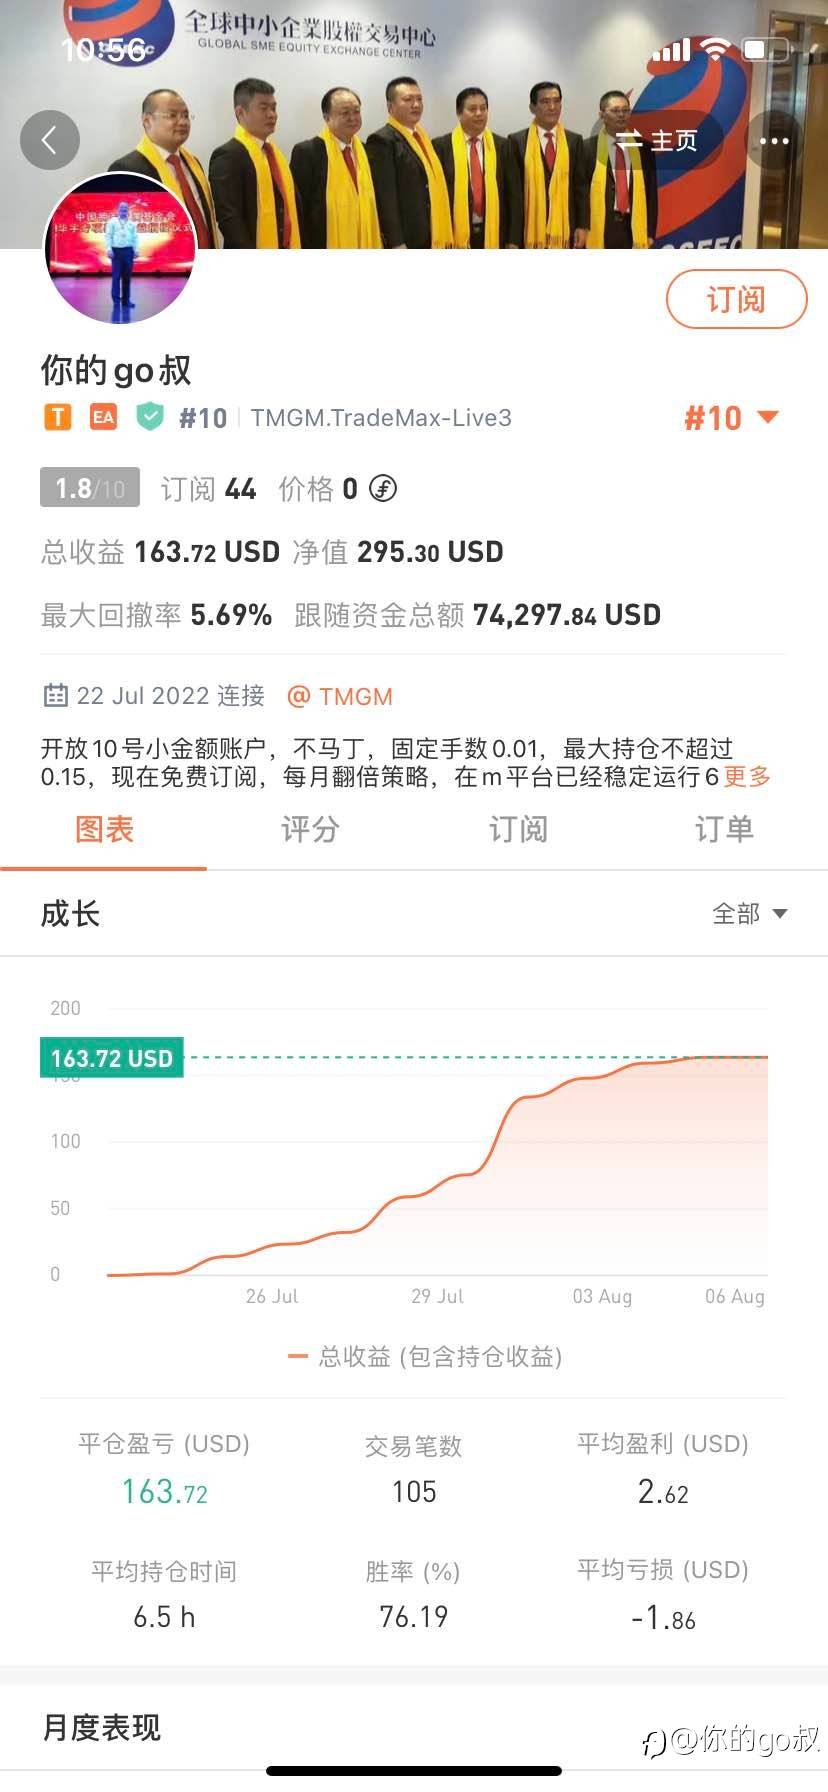
Task: Tap the calendar icon near connection date
Action: (x=56, y=696)
